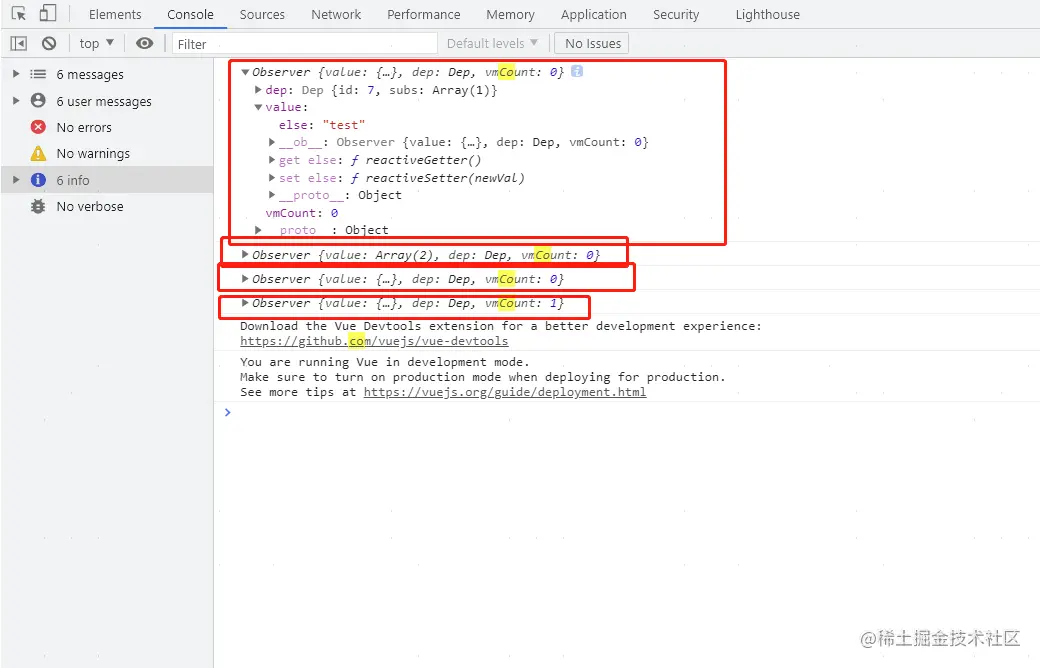The image size is (1040, 668).
Task: Expand the dep: Dep {id: 7} property
Action: 259,90
